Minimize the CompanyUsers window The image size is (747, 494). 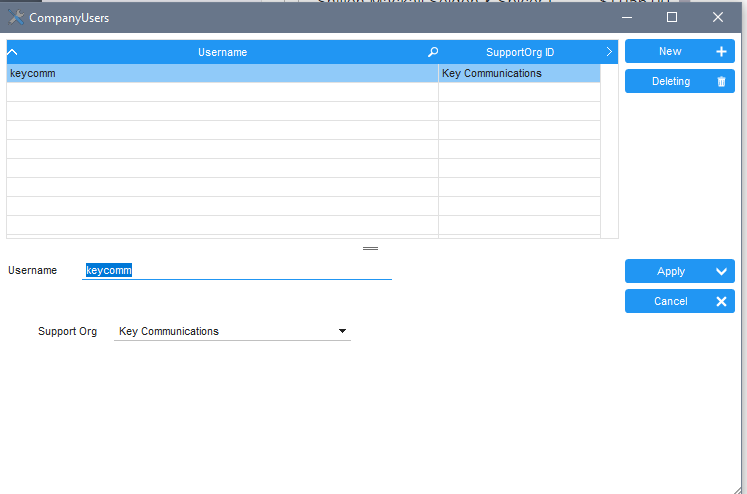[626, 17]
